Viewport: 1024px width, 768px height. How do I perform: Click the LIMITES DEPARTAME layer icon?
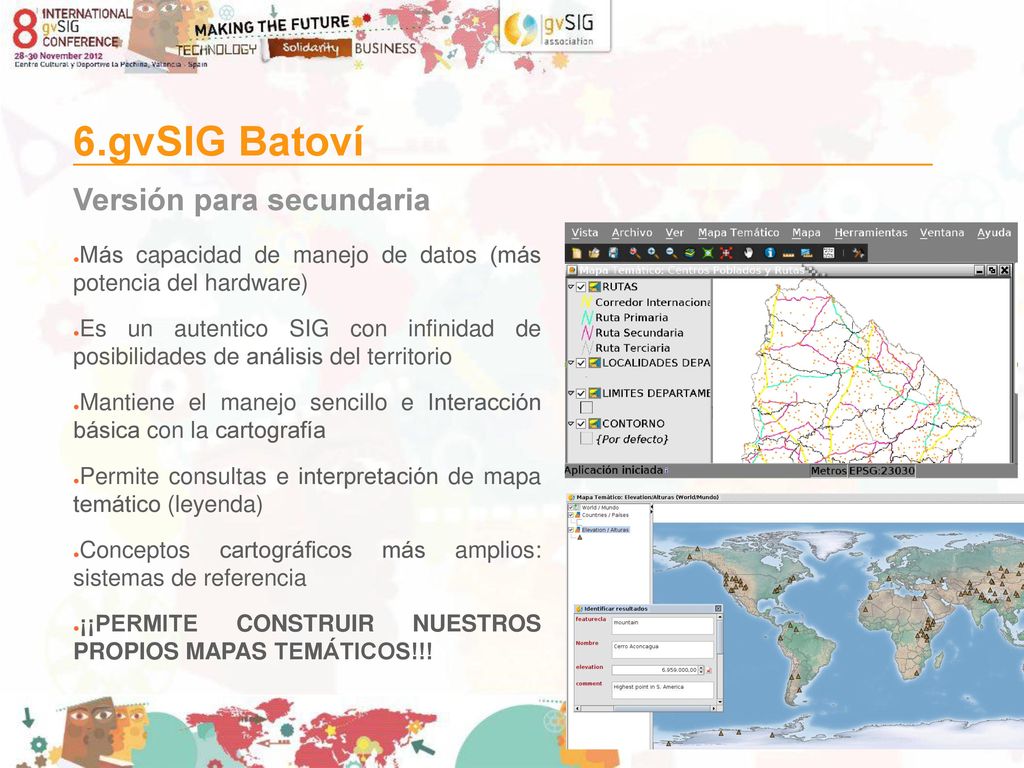click(594, 393)
